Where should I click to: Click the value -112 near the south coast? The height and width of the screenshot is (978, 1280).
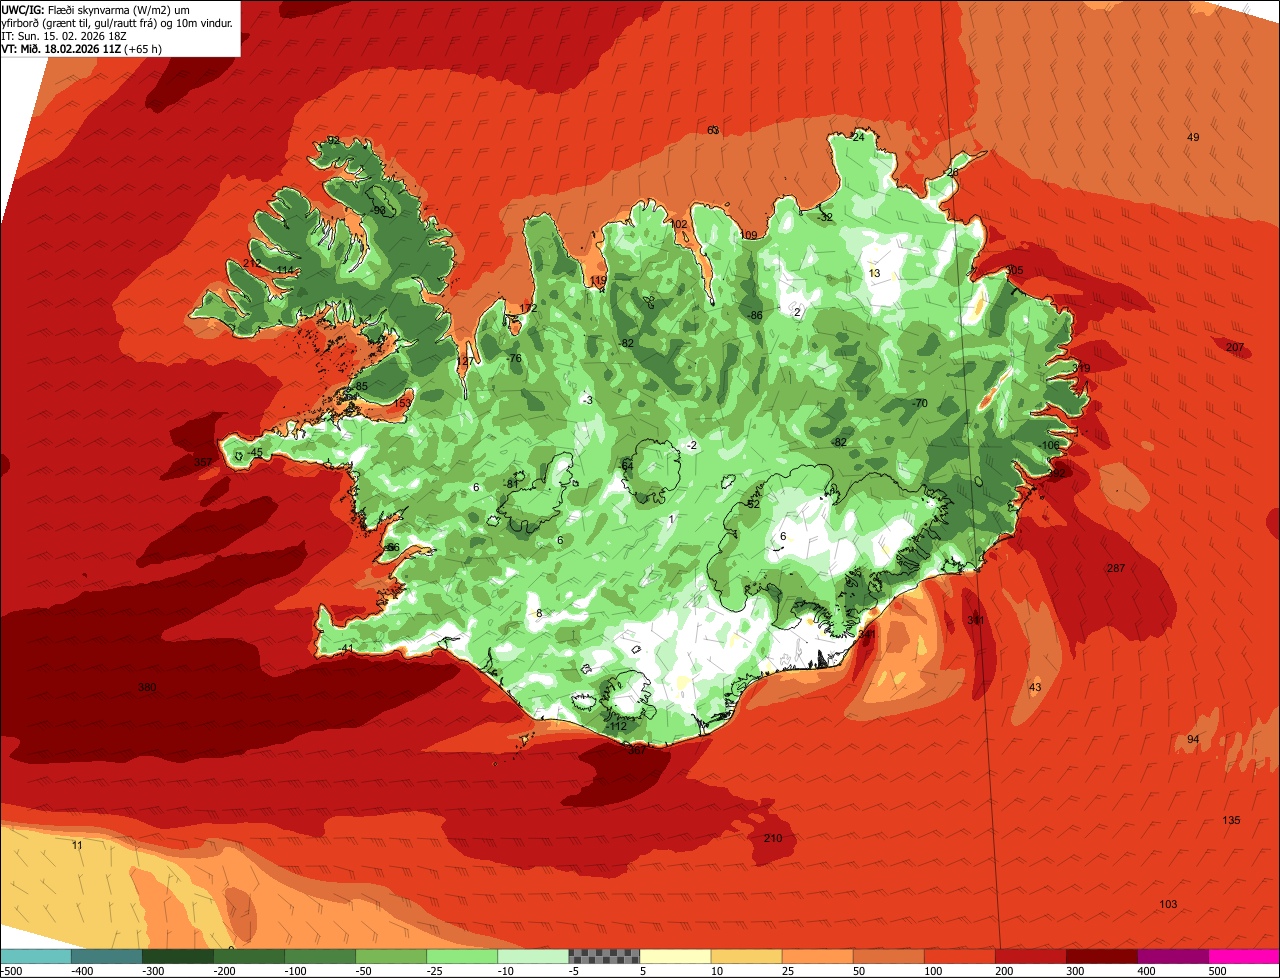click(616, 726)
